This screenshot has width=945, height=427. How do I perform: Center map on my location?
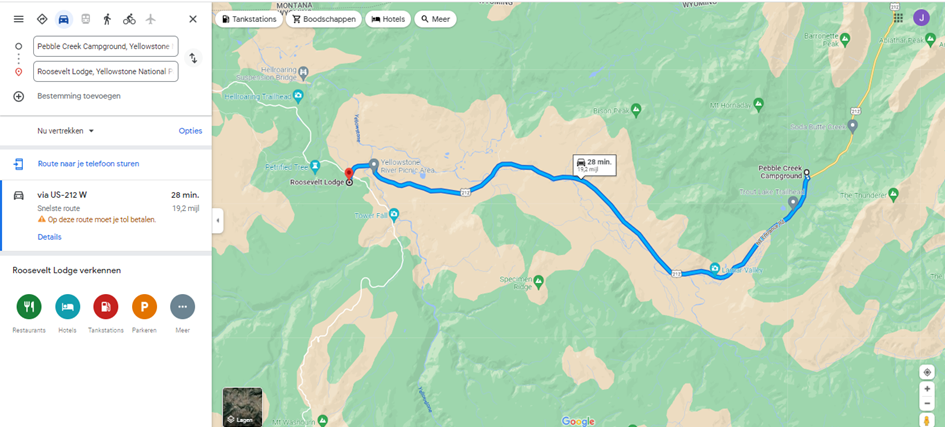[x=927, y=372]
